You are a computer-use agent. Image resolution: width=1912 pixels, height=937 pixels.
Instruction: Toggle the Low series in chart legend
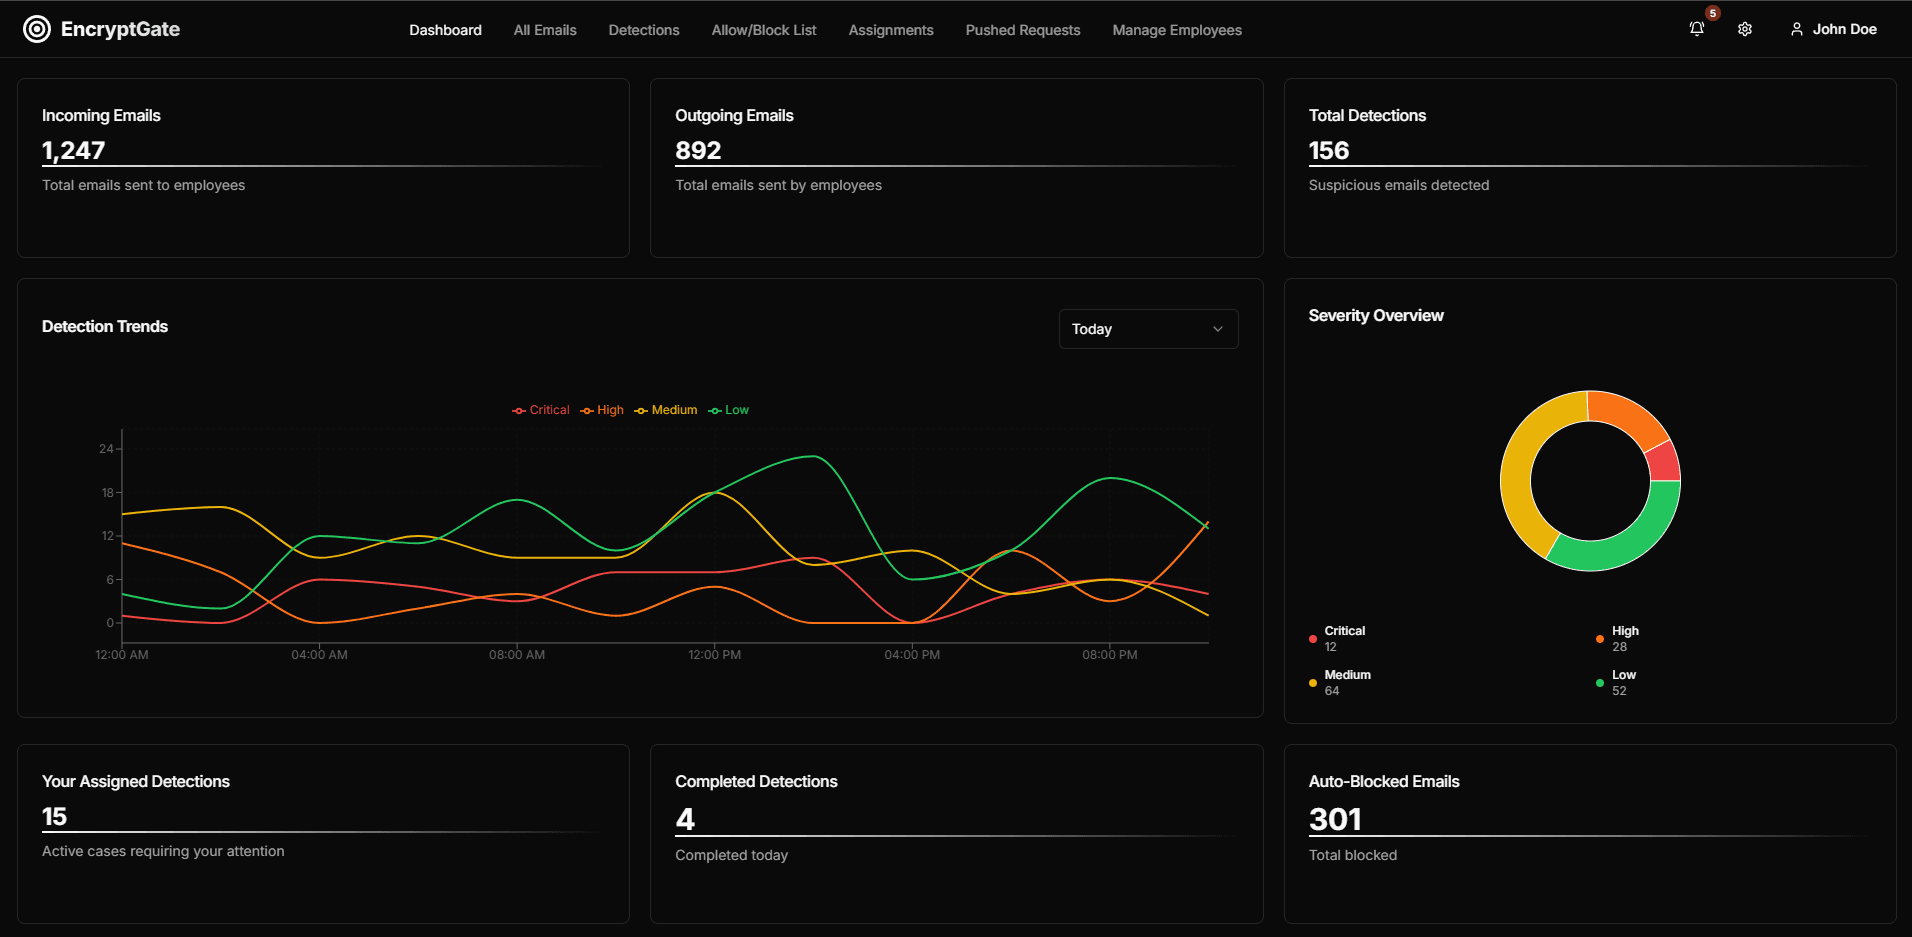729,410
